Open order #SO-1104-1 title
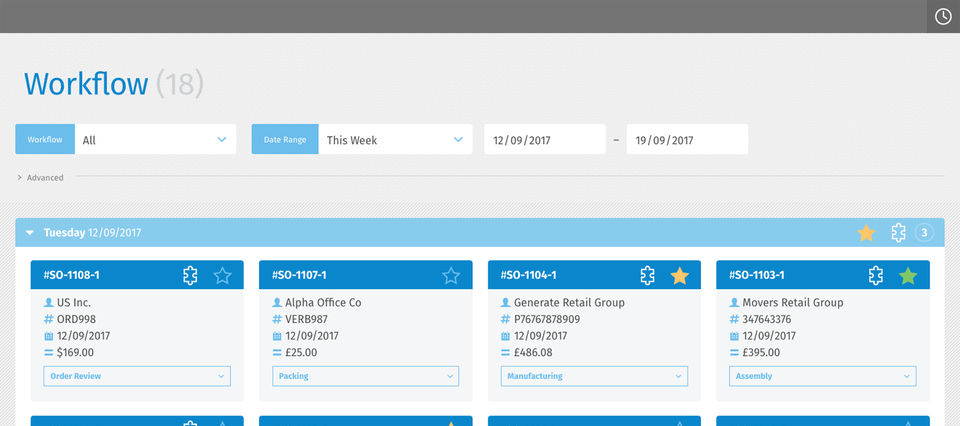Image resolution: width=960 pixels, height=426 pixels. point(528,275)
